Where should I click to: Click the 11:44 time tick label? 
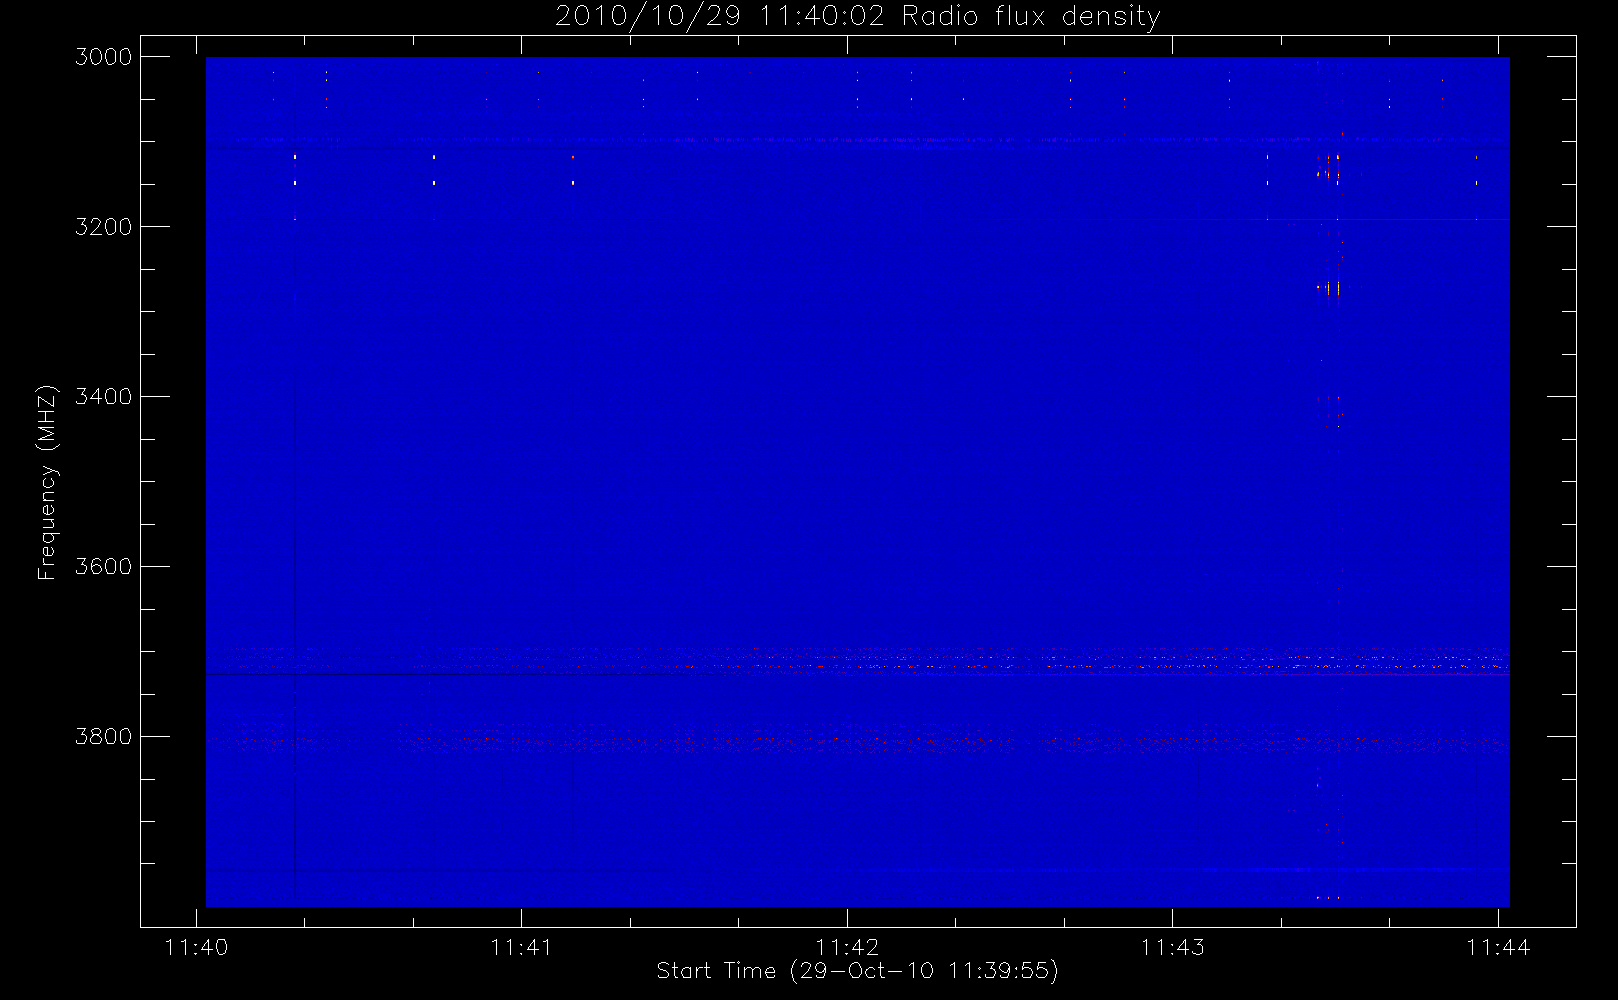click(1498, 947)
